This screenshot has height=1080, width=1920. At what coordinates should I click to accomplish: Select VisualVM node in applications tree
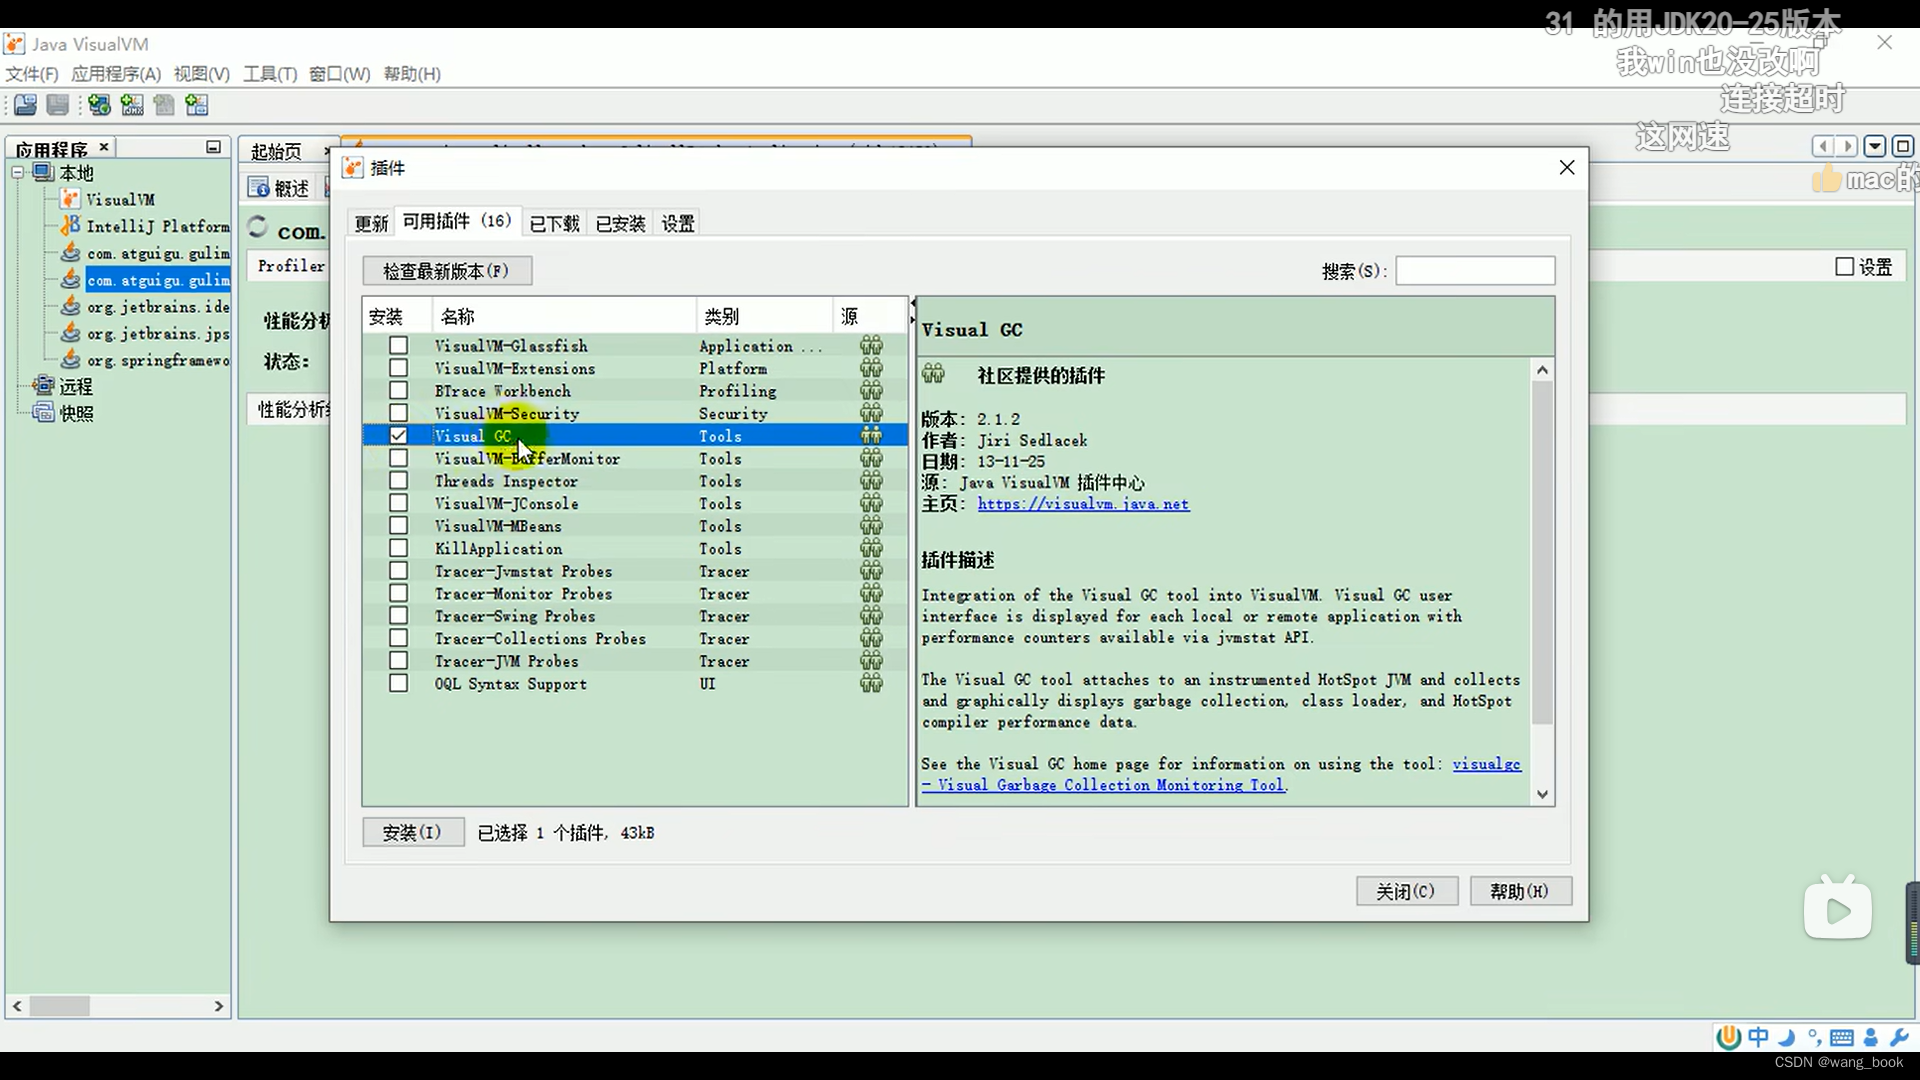120,200
